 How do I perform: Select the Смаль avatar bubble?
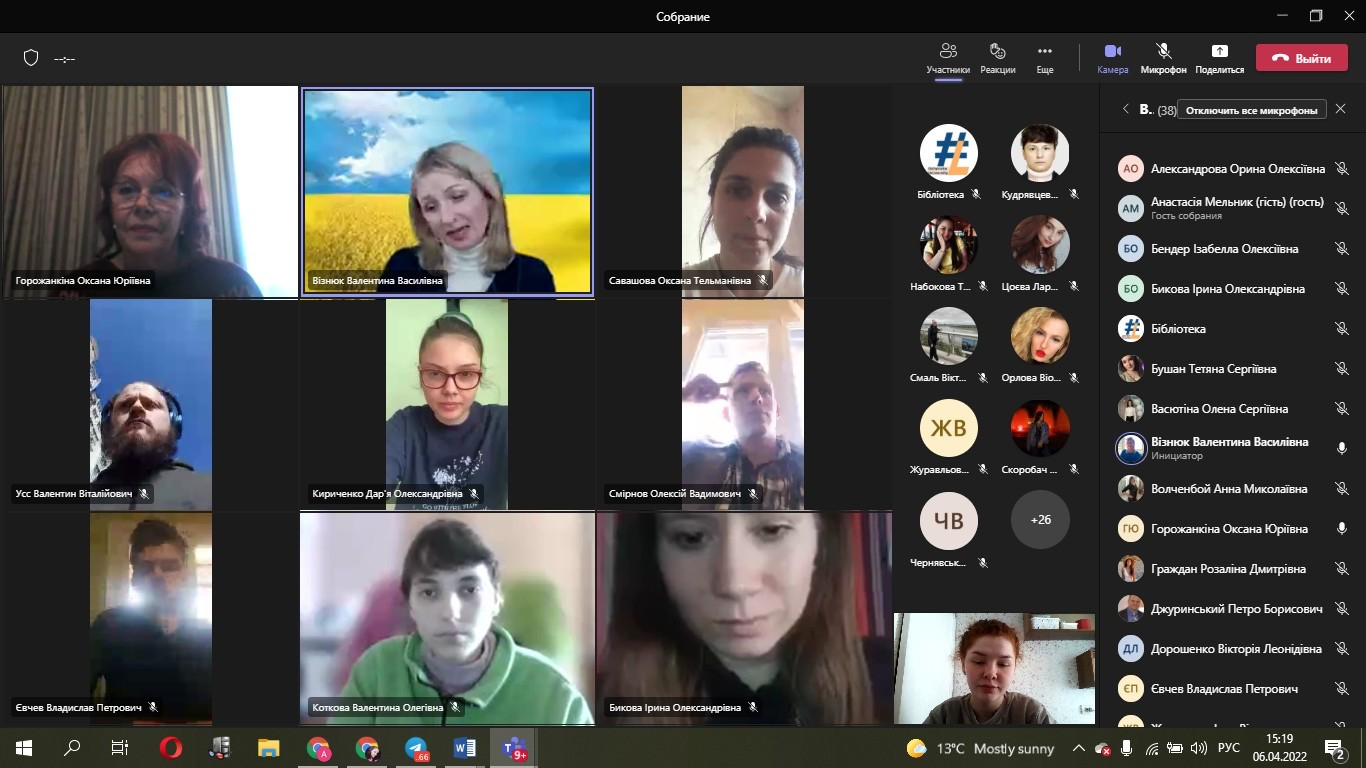pos(948,336)
